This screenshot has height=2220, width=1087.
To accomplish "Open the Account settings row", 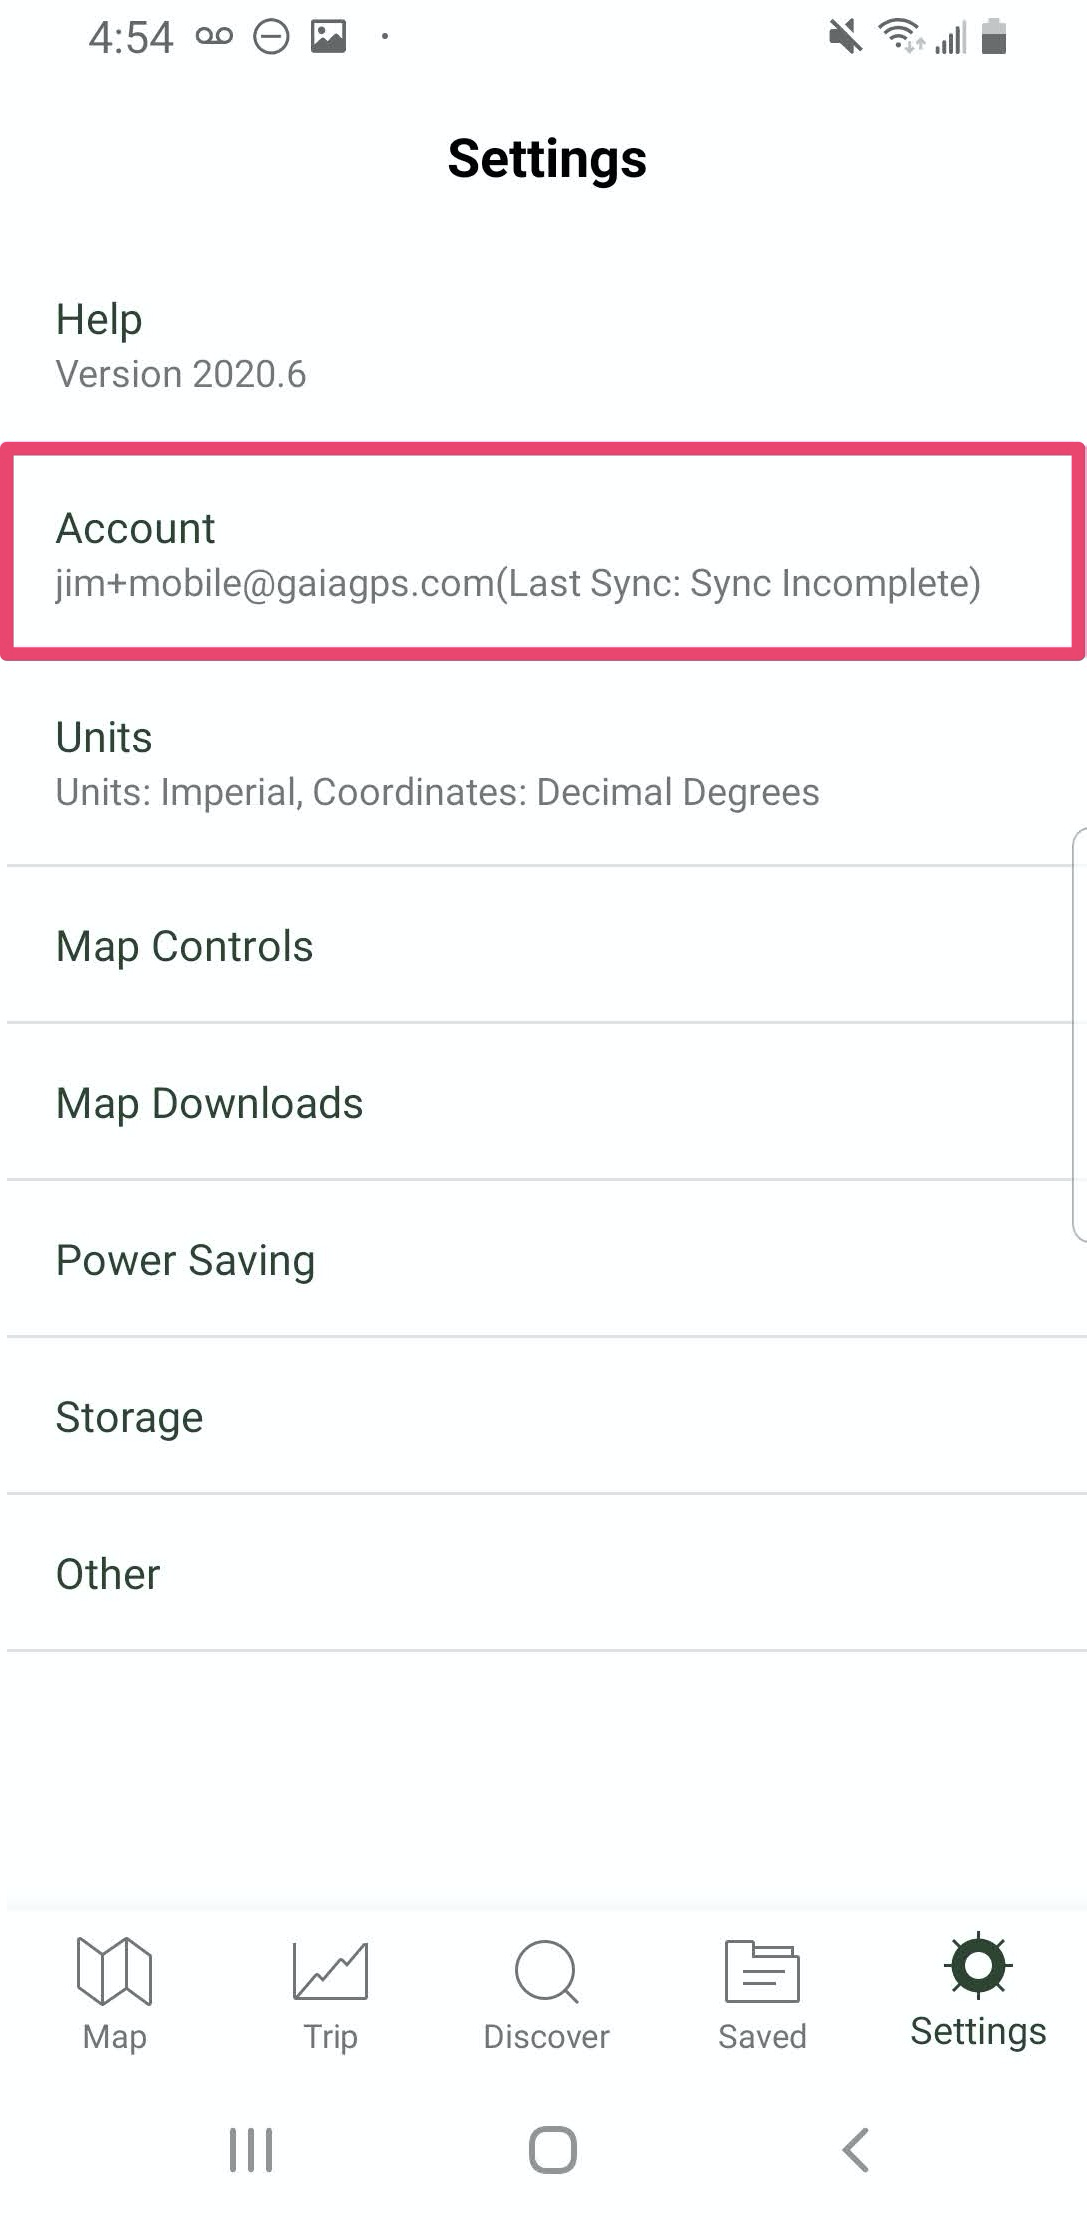I will point(543,552).
